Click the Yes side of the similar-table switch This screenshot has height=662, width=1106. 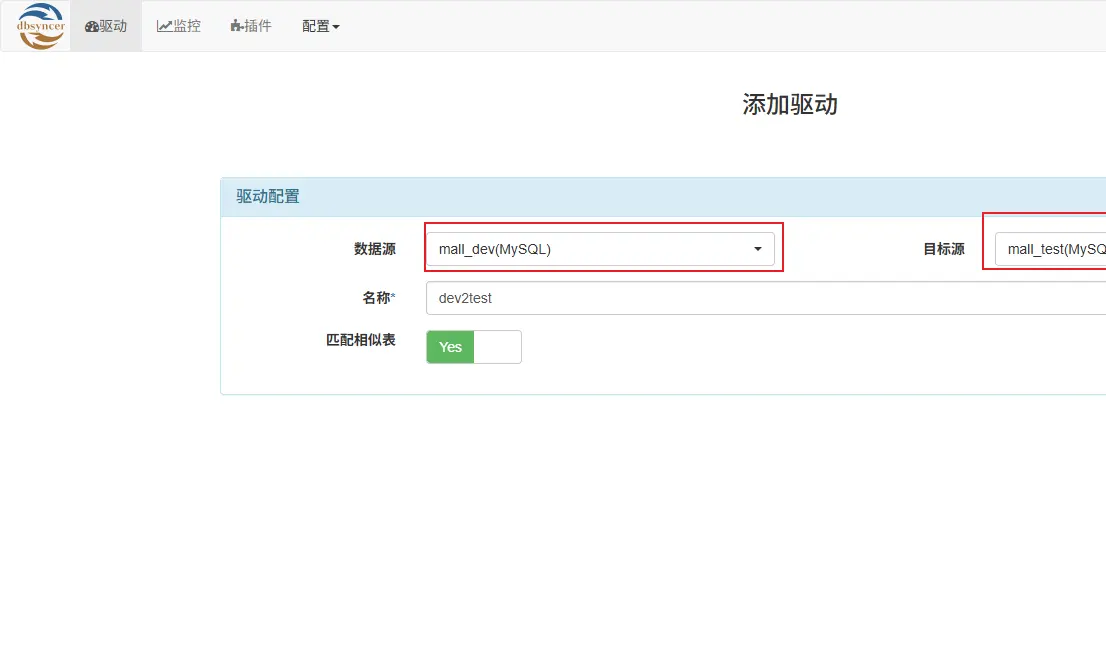click(x=448, y=347)
